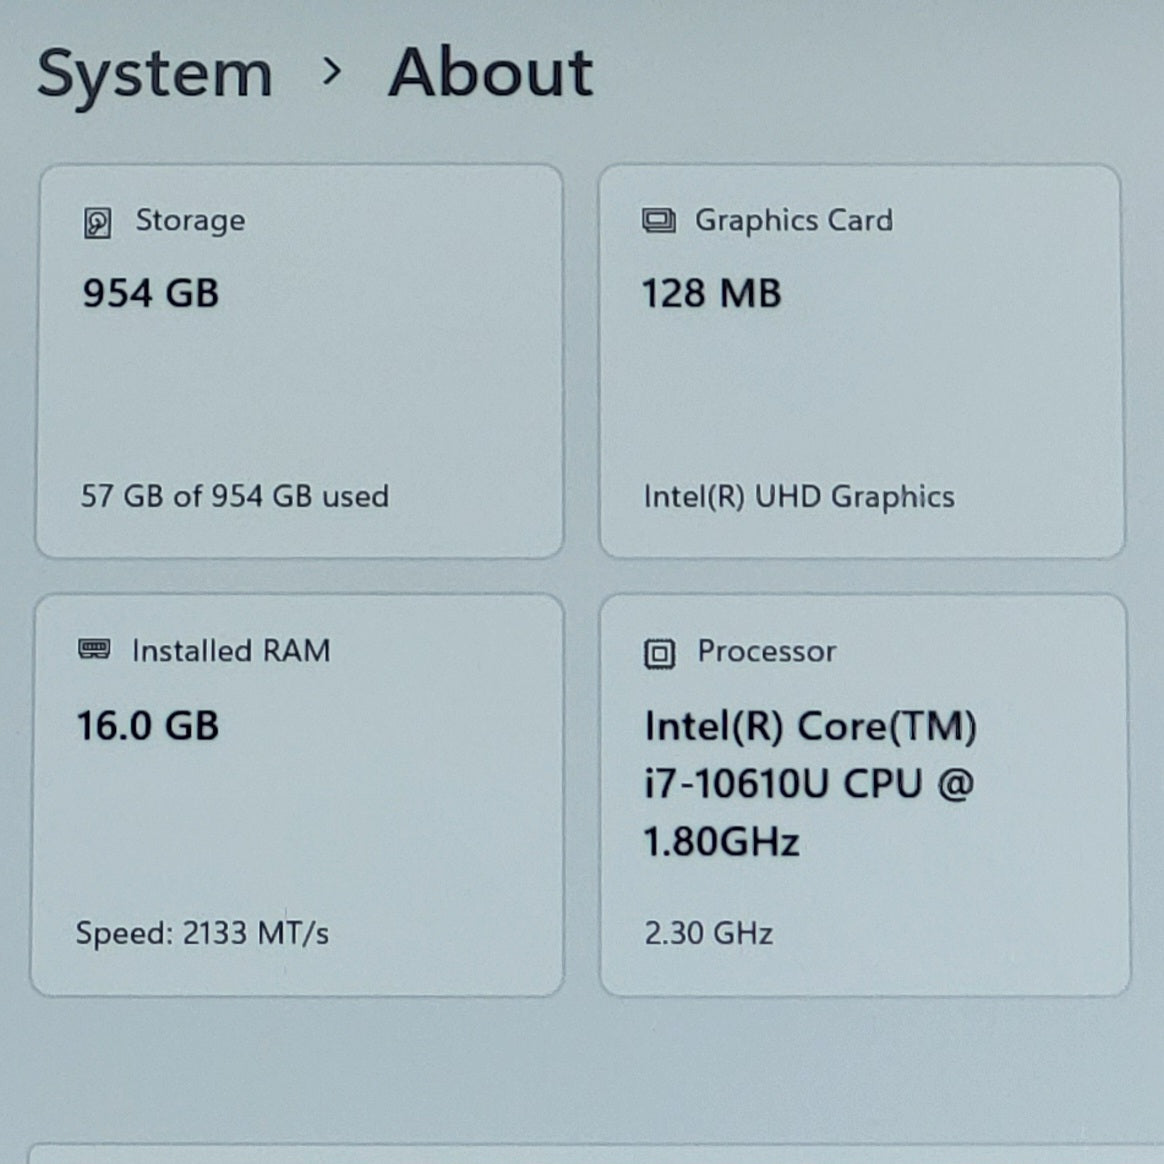Select the 128 MB graphics memory value

[x=711, y=292]
